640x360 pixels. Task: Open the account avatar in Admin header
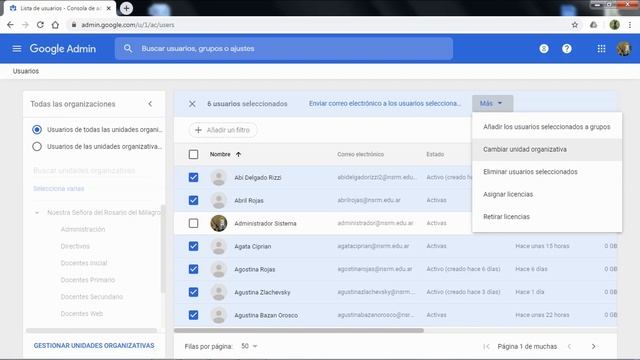(624, 49)
